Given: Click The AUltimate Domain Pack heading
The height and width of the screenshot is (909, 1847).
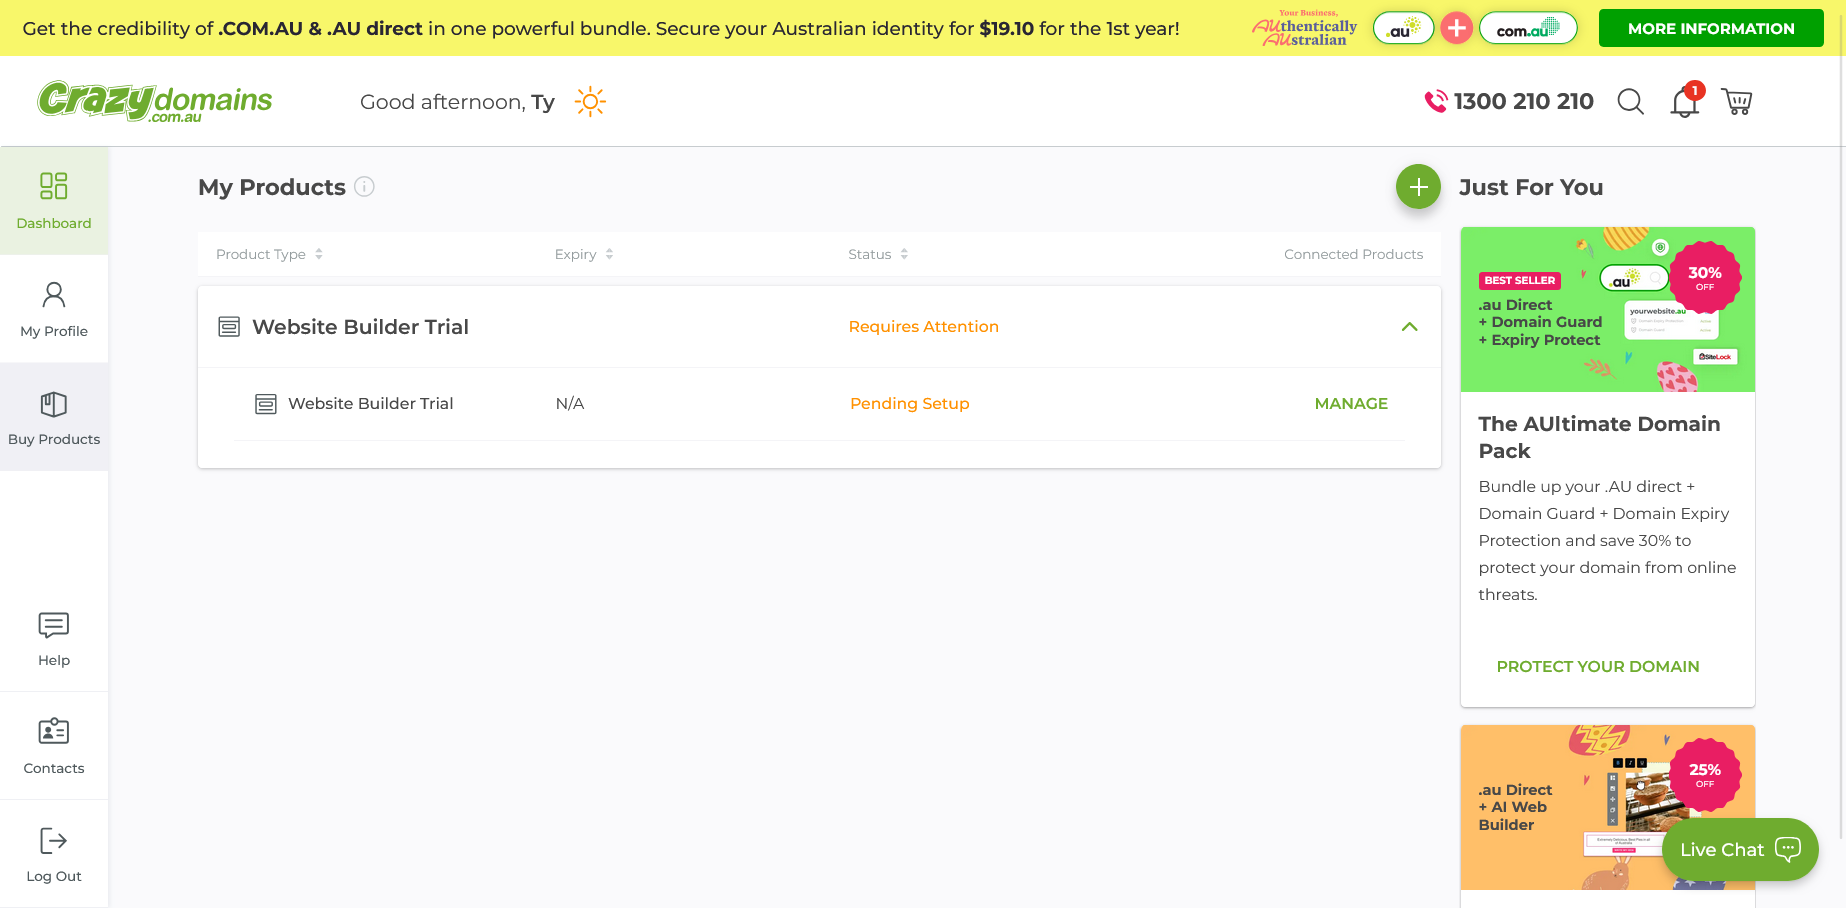Looking at the screenshot, I should [1600, 437].
